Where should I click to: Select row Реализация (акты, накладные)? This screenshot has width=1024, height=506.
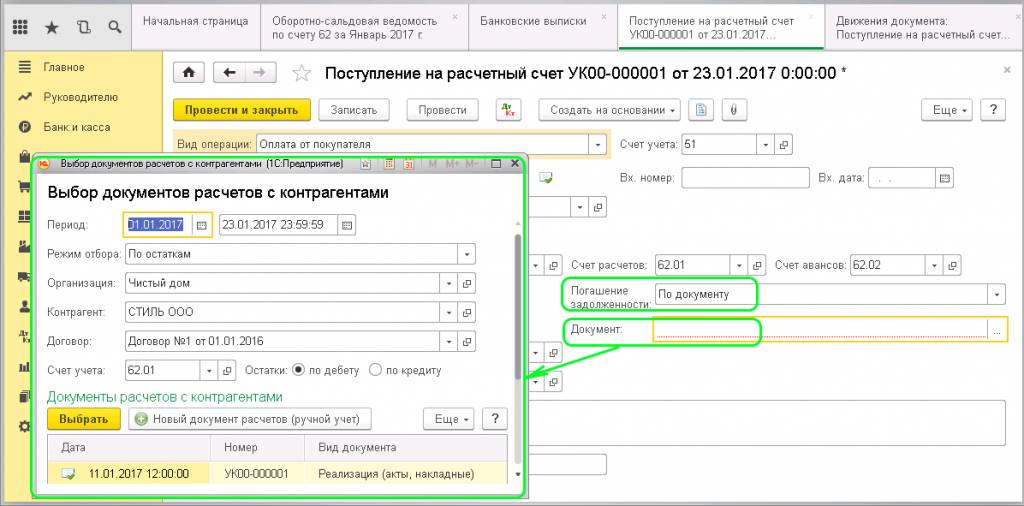278,474
